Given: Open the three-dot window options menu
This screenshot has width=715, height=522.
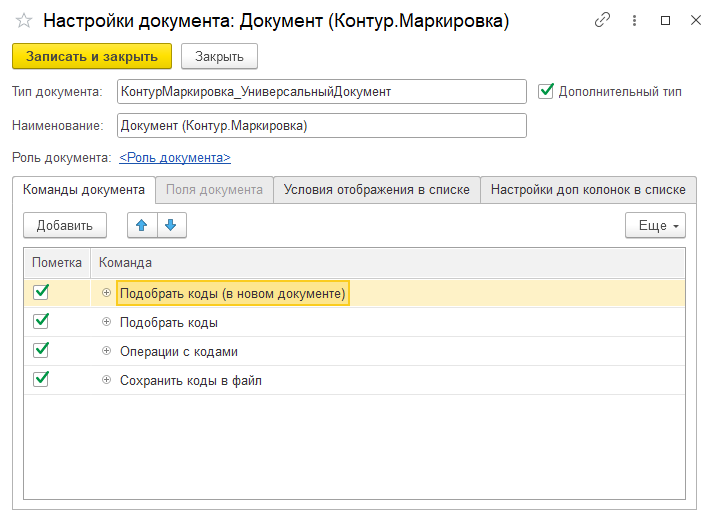Looking at the screenshot, I should point(634,20).
